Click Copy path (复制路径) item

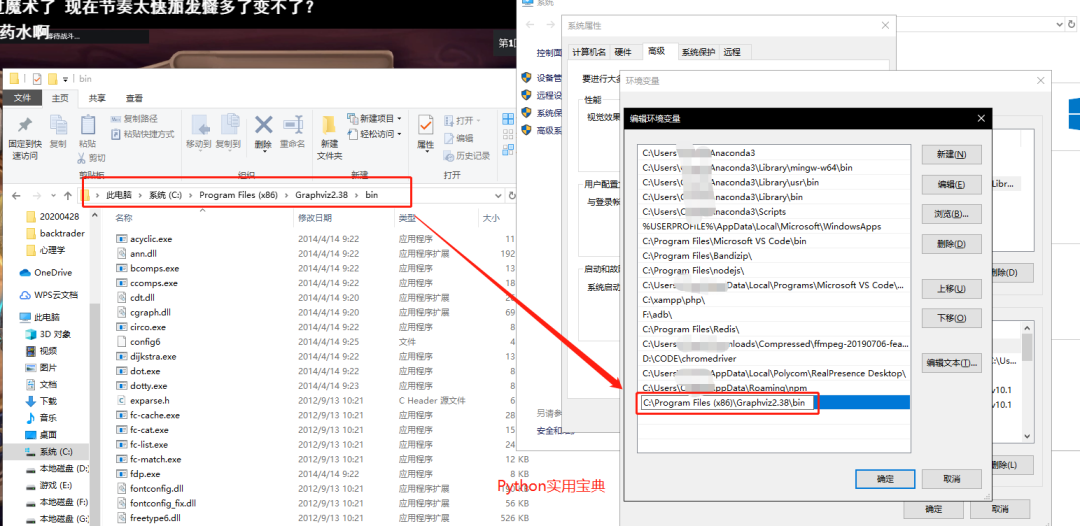[x=134, y=118]
